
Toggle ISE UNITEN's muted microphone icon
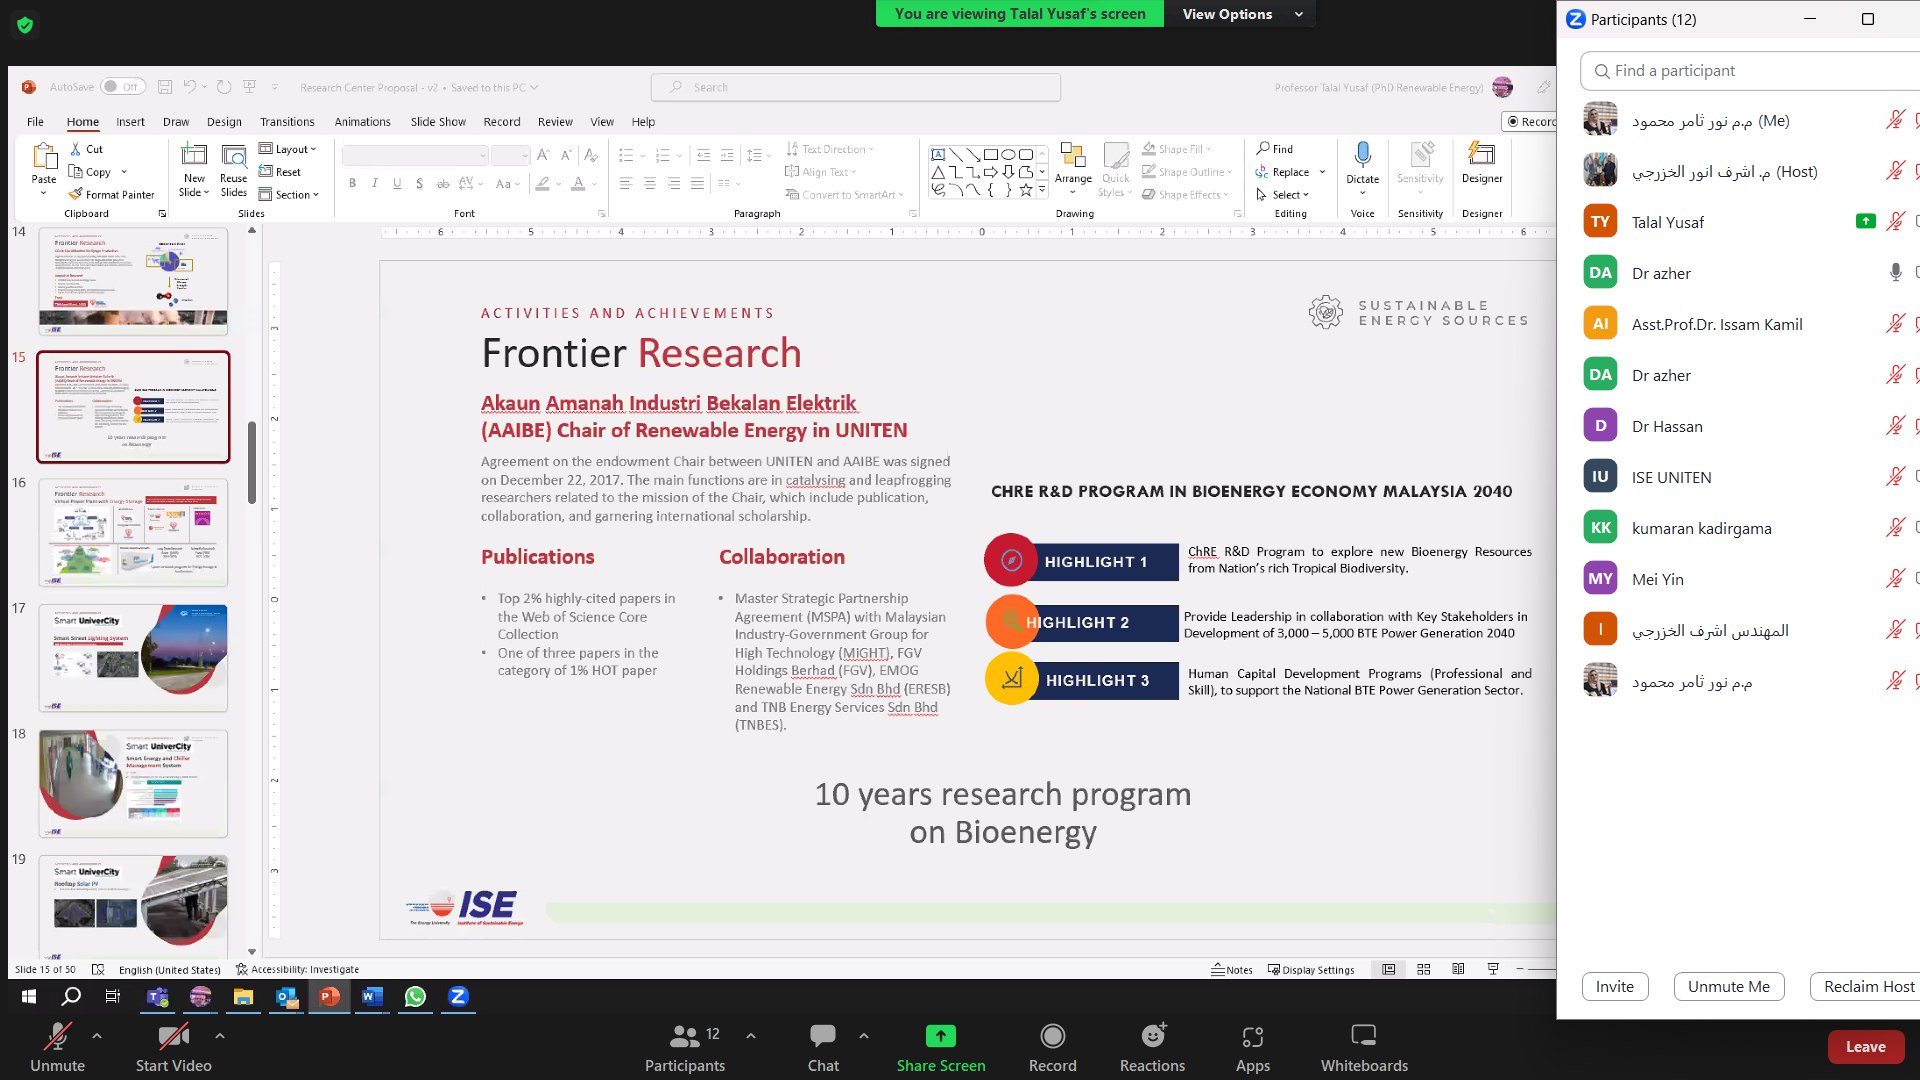tap(1895, 477)
